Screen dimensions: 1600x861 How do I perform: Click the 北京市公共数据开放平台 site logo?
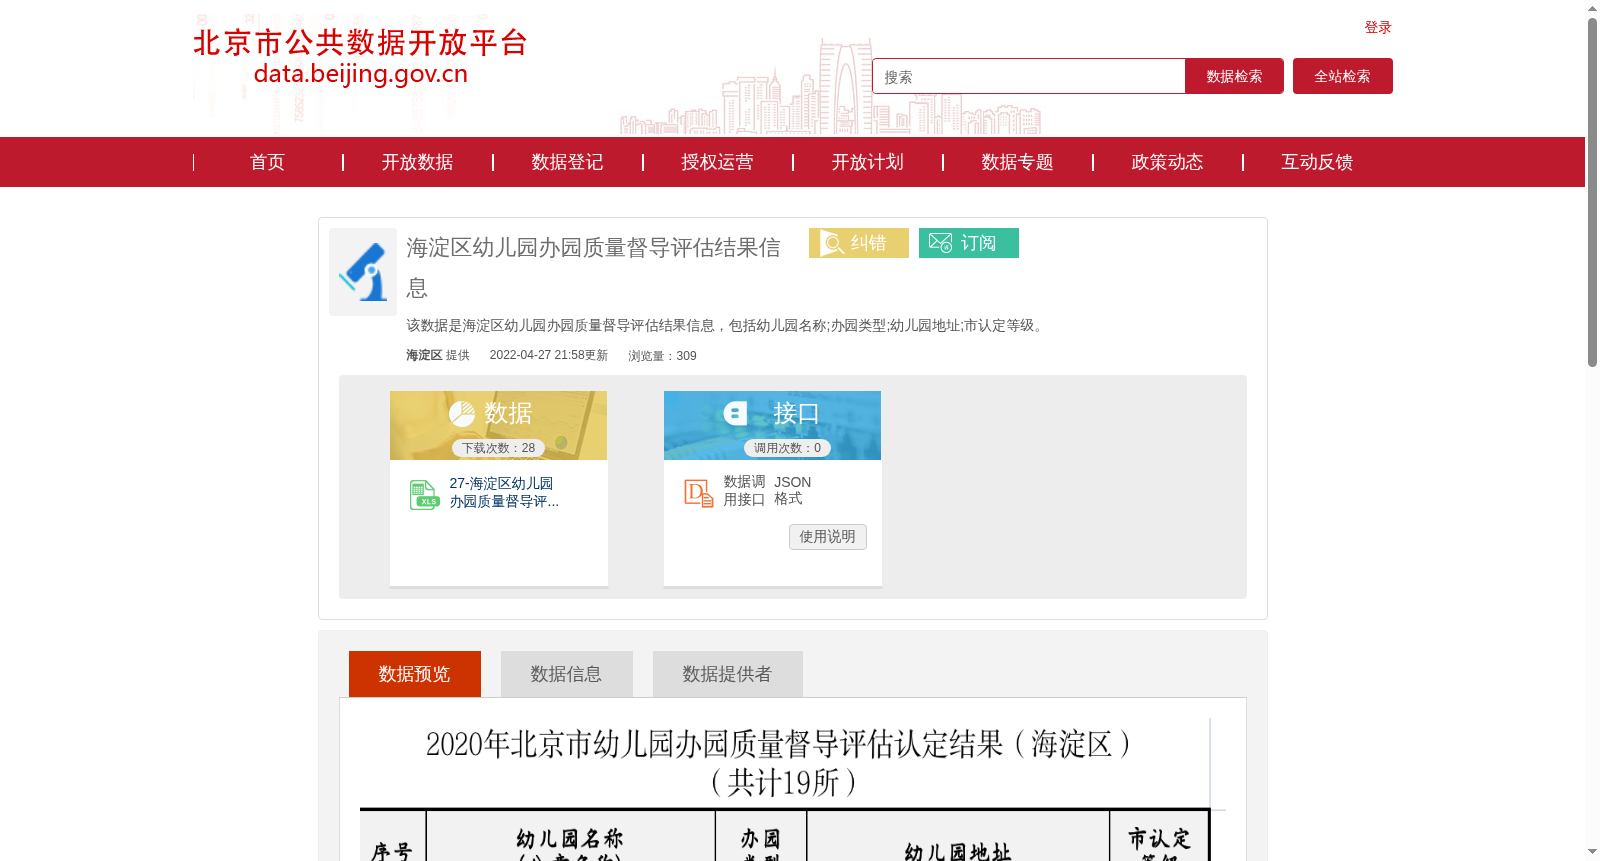(x=360, y=57)
